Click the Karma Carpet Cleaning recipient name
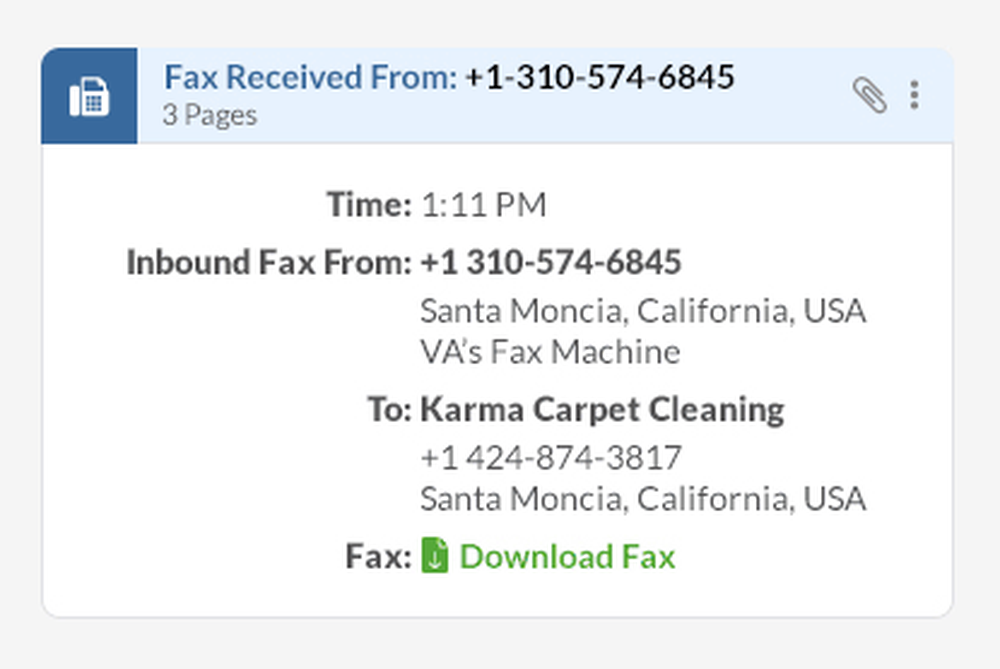Image resolution: width=1000 pixels, height=669 pixels. pyautogui.click(x=602, y=409)
